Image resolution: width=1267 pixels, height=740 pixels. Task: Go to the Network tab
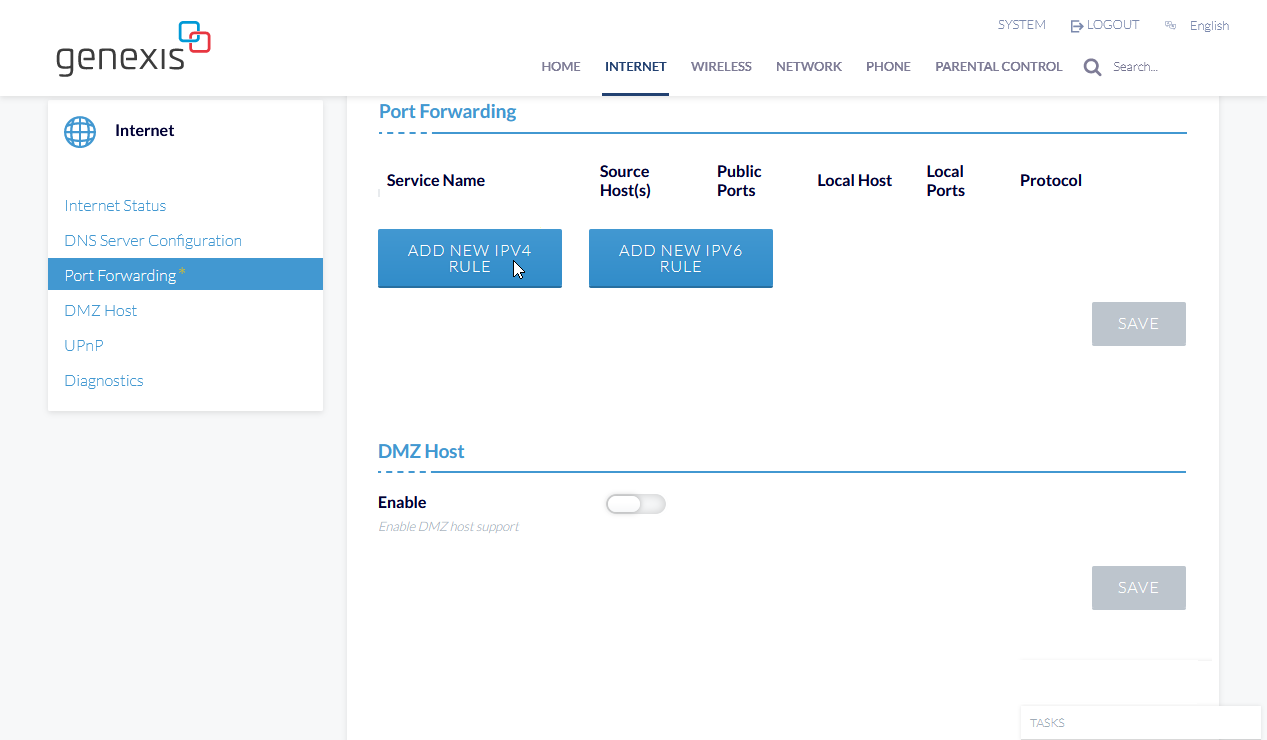click(x=808, y=67)
